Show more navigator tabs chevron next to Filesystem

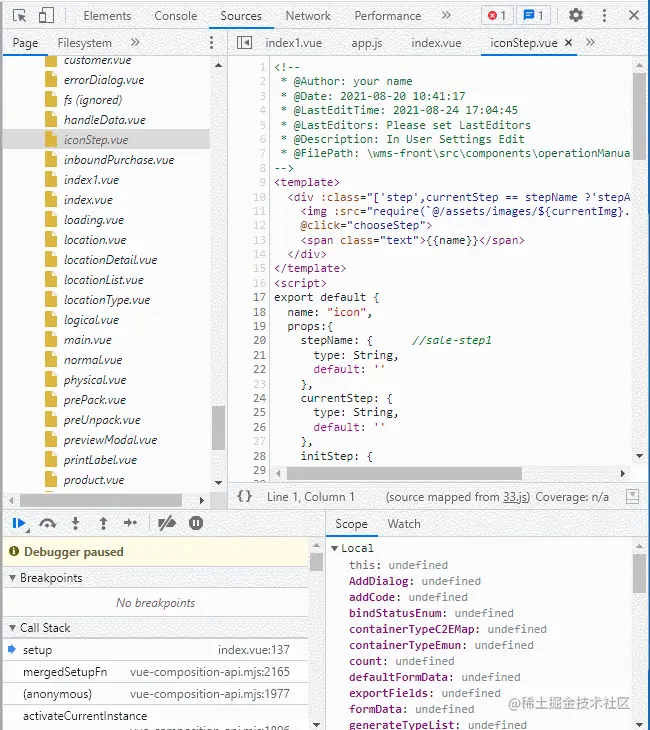click(x=135, y=42)
